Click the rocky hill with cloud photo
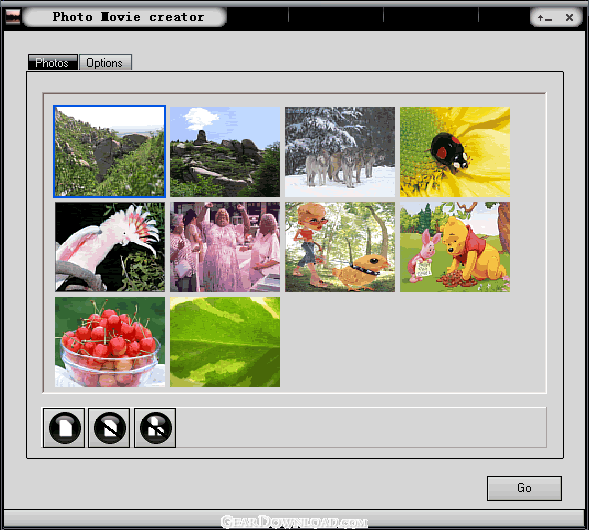This screenshot has width=589, height=530. (225, 152)
